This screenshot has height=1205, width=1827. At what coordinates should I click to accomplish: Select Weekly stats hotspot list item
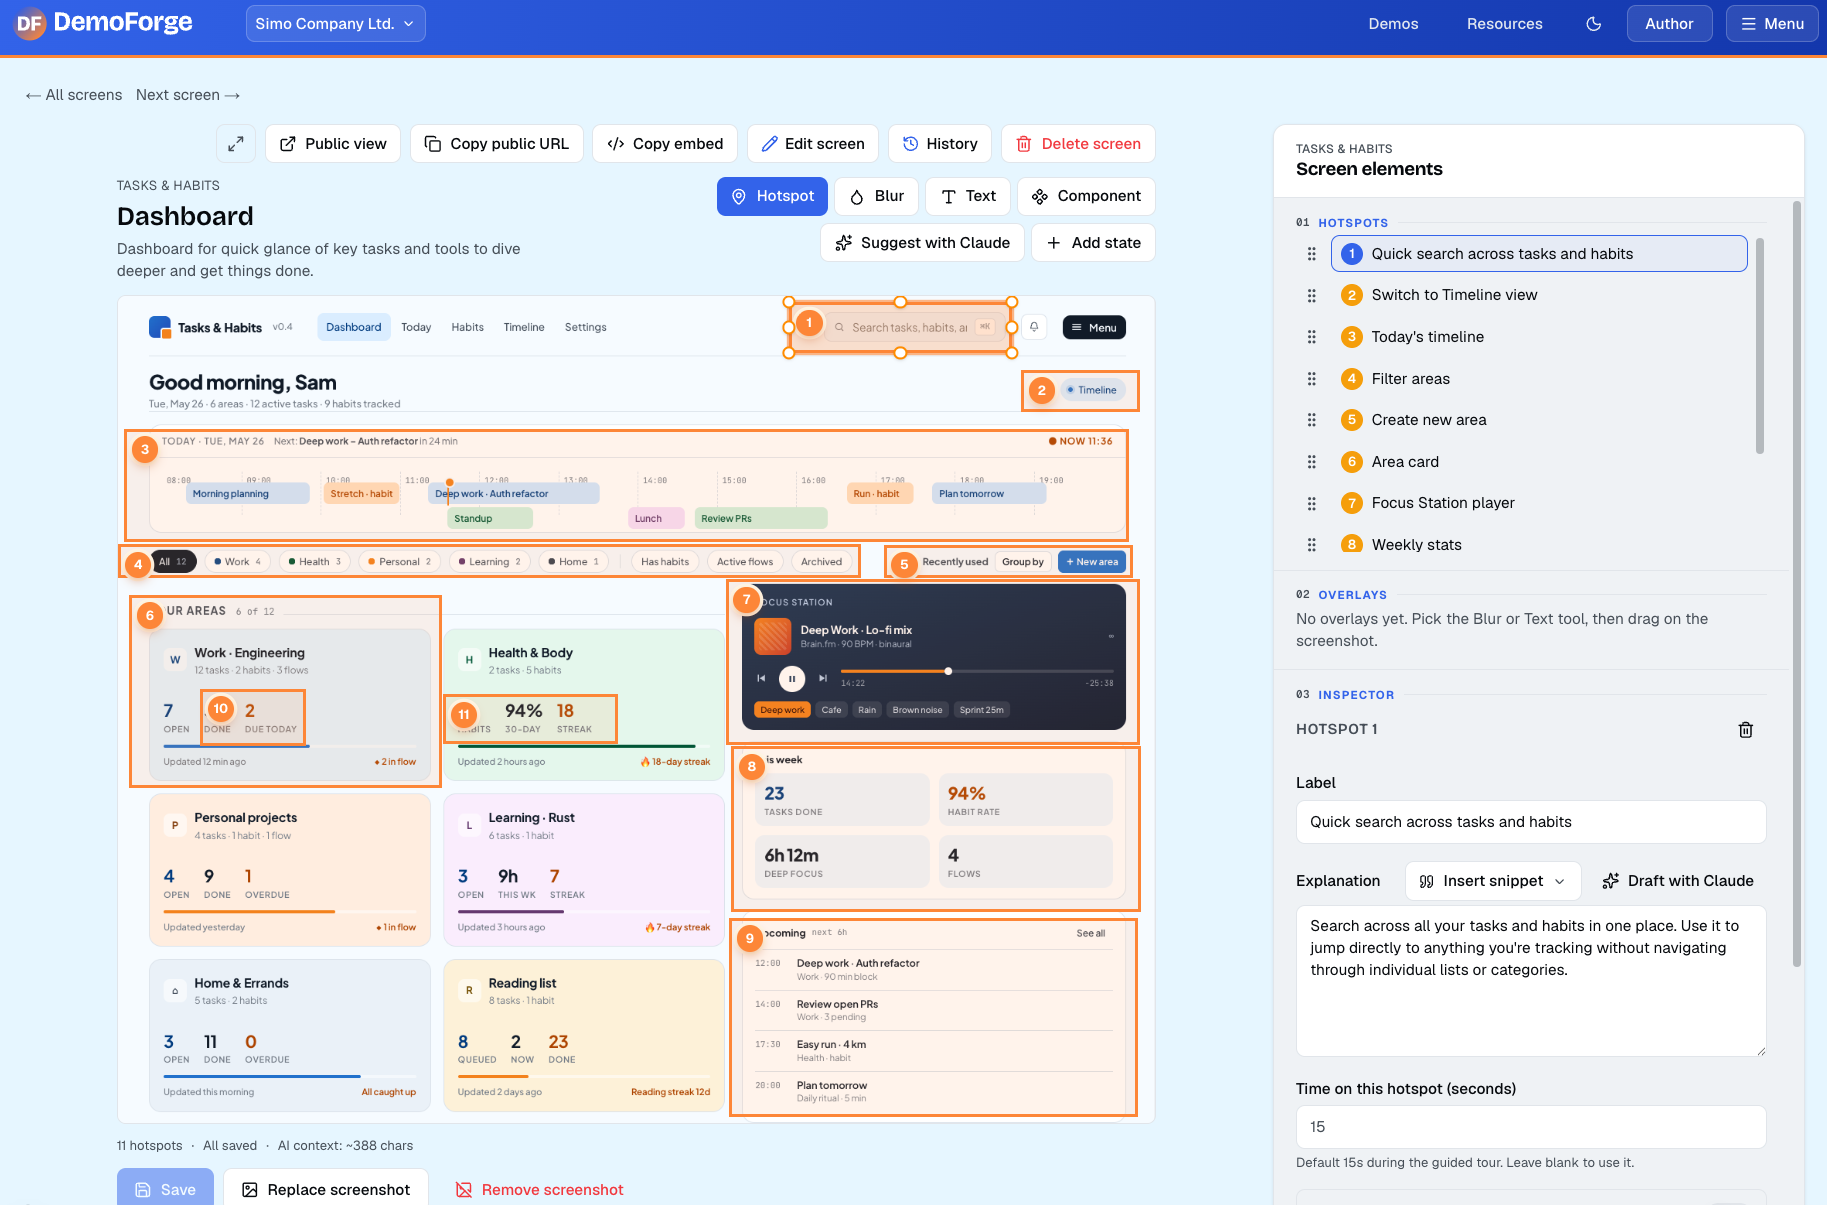(x=1539, y=543)
